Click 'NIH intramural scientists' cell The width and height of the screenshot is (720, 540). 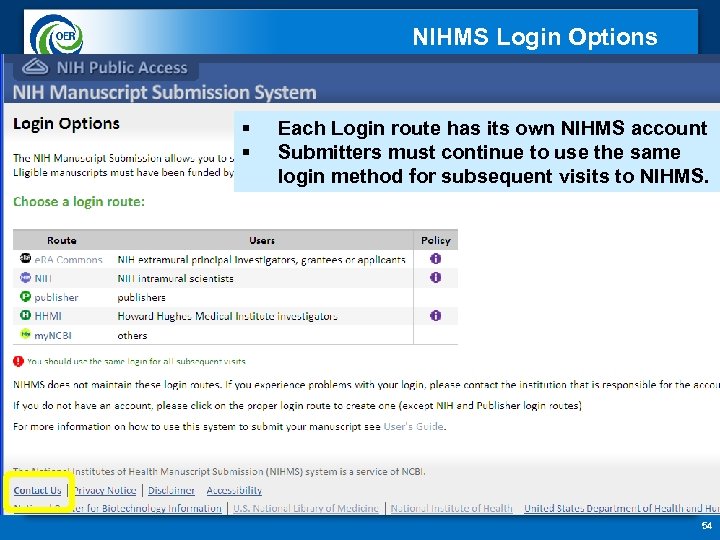(175, 278)
